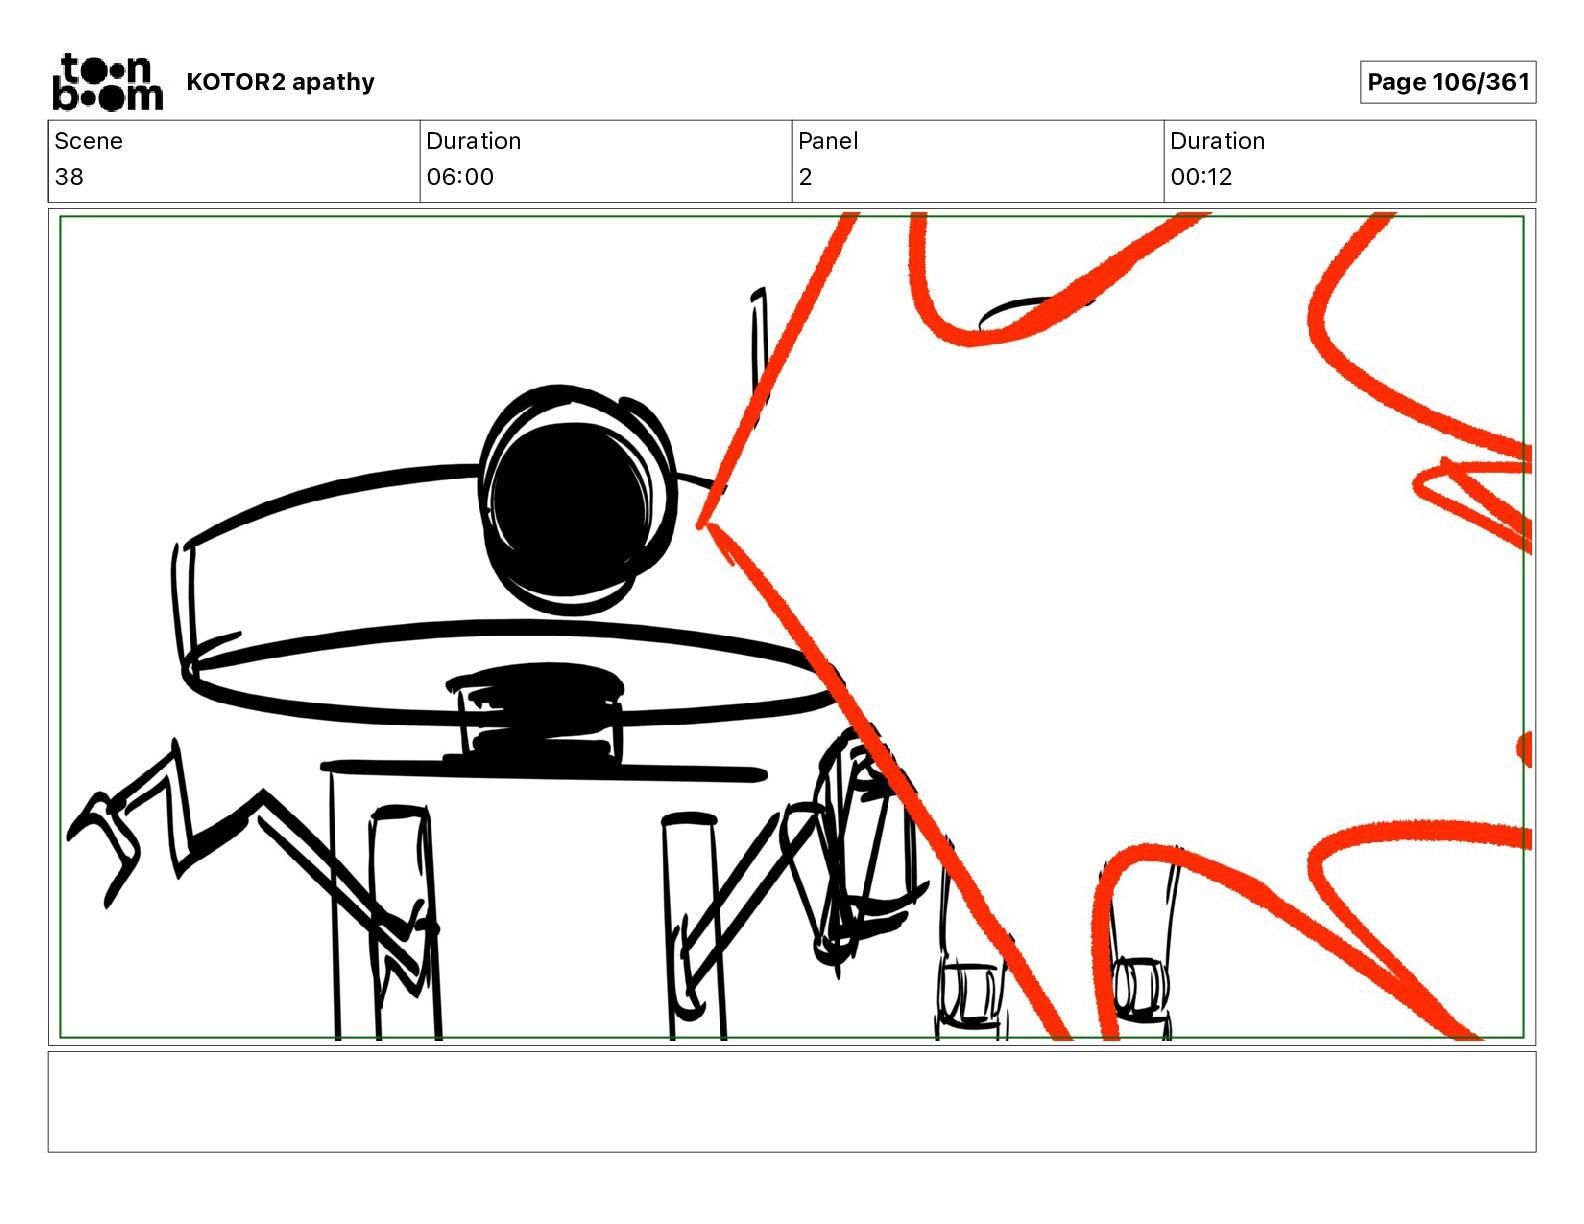The height and width of the screenshot is (1224, 1584).
Task: Select the panel duration value '00:12'
Action: click(1201, 177)
